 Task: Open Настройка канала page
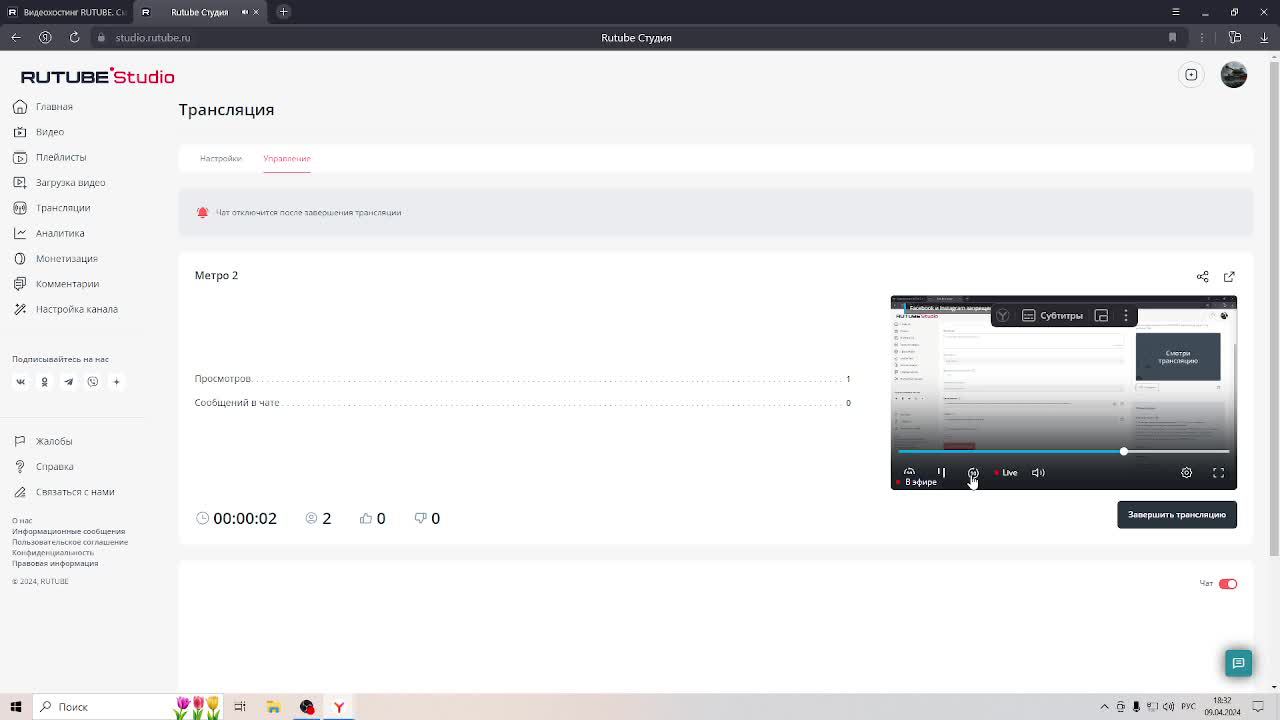65,309
